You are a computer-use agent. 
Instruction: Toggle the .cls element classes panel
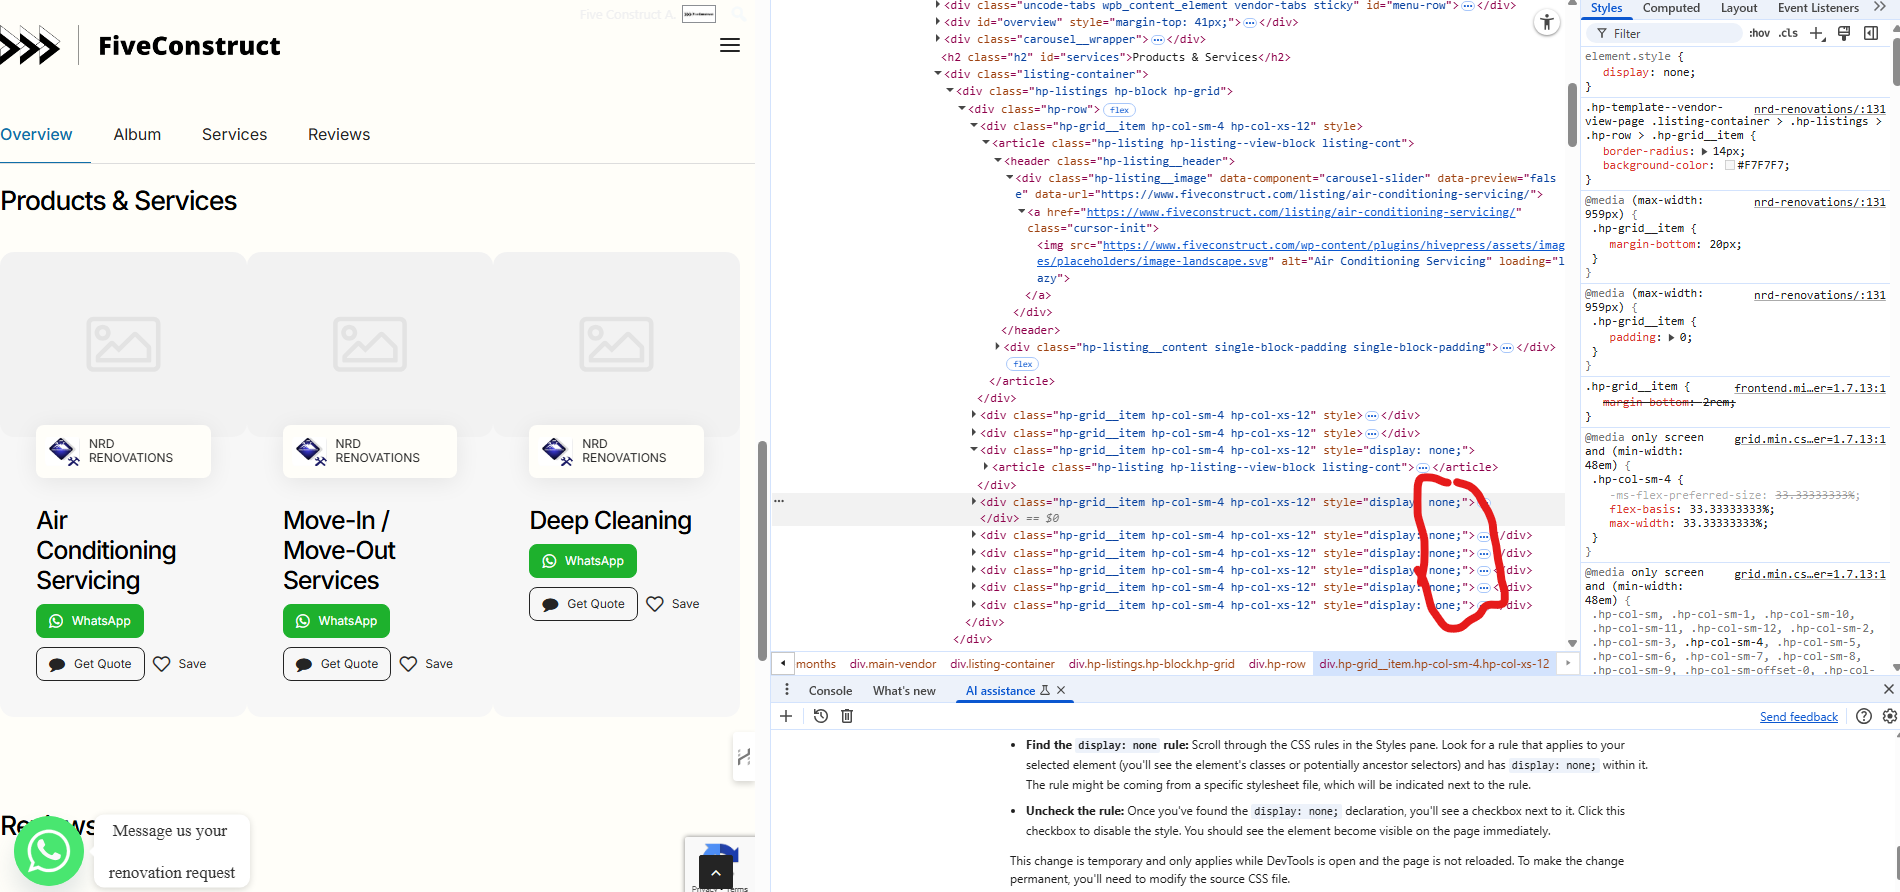tap(1788, 33)
